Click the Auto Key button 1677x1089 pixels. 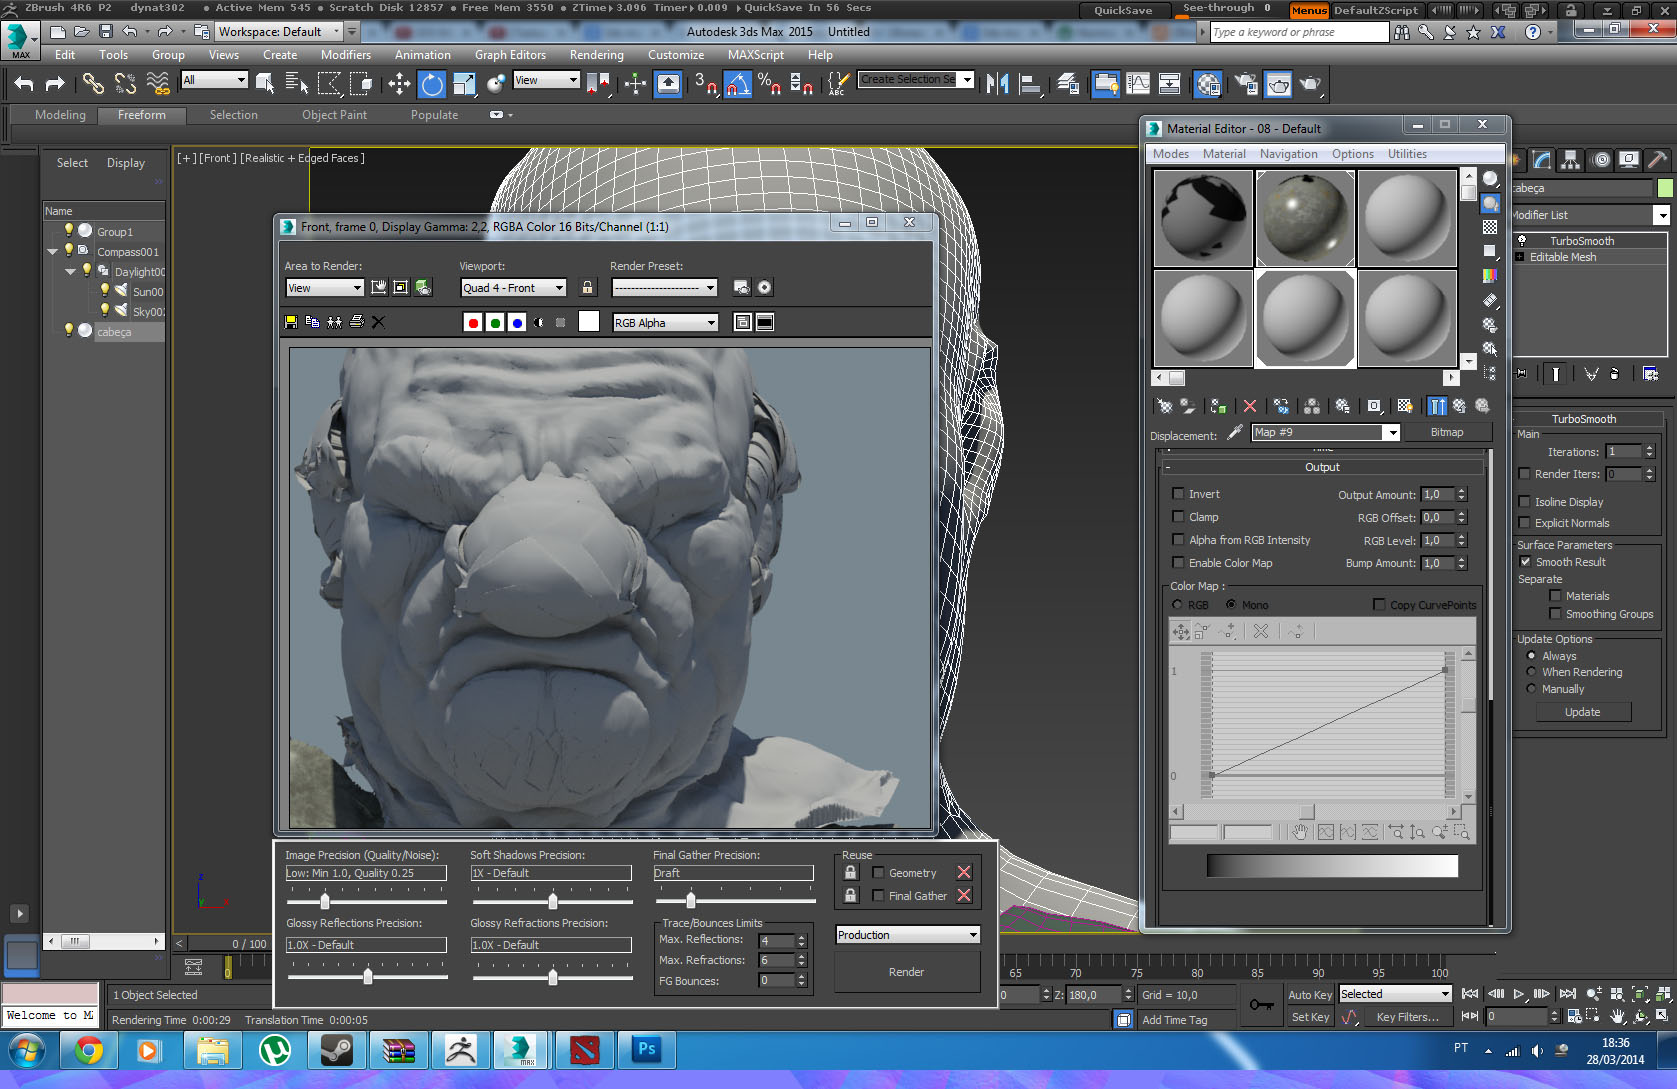[x=1309, y=995]
